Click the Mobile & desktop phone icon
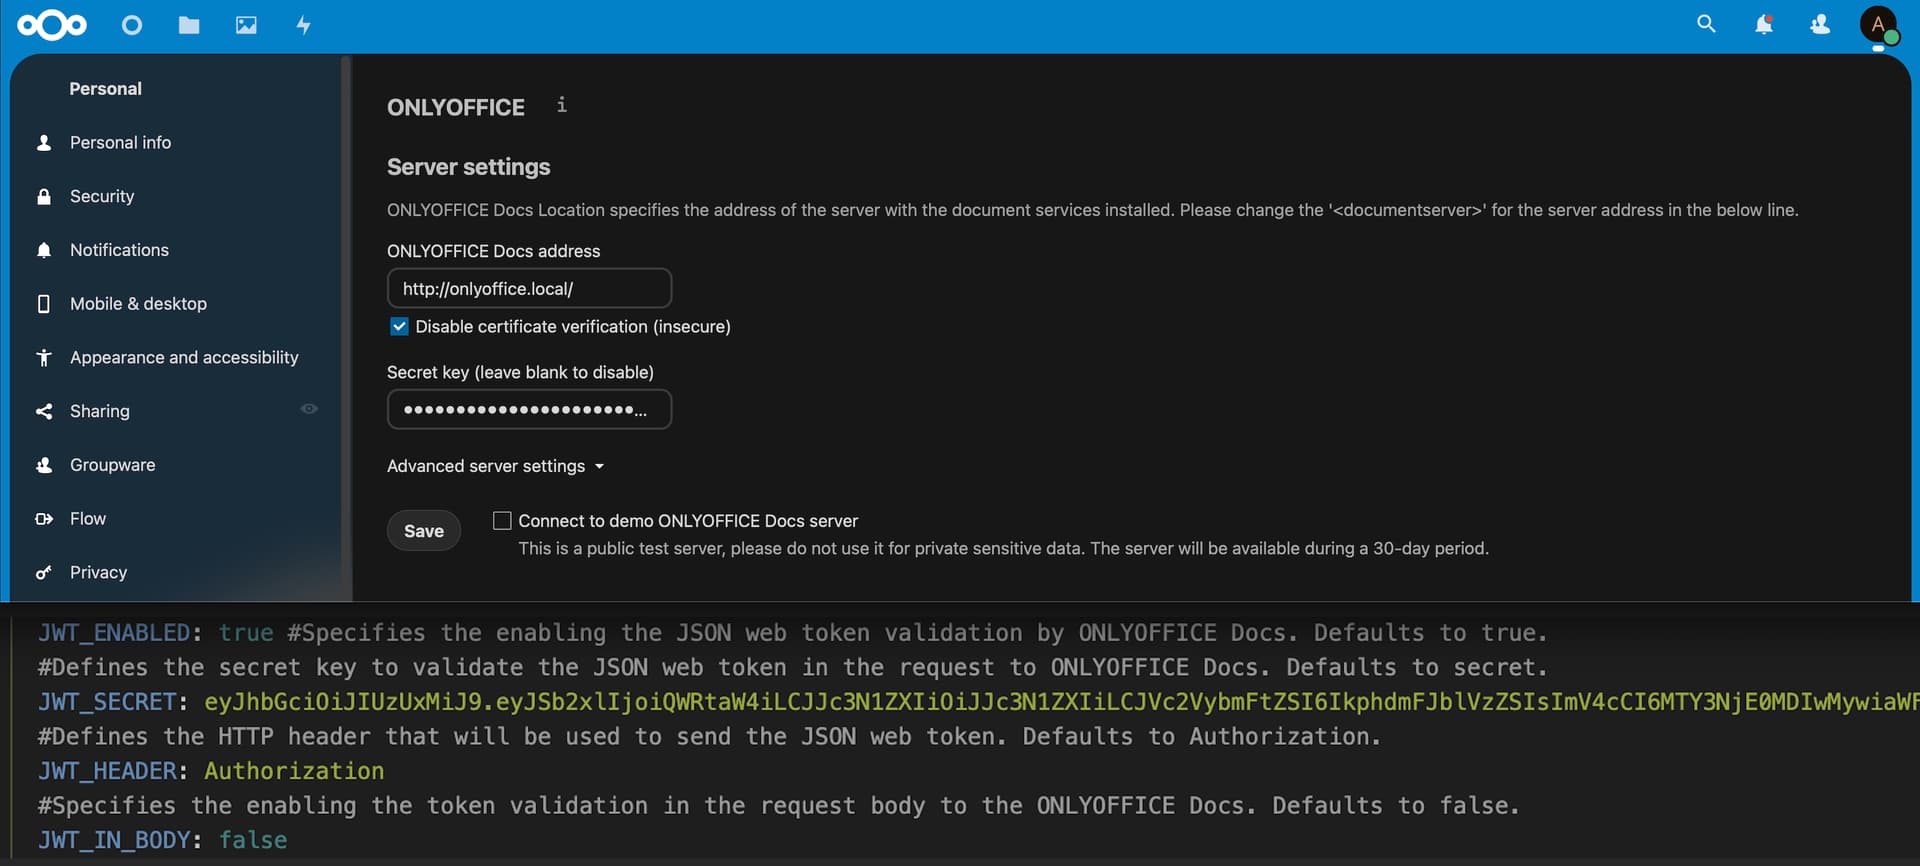 click(44, 304)
